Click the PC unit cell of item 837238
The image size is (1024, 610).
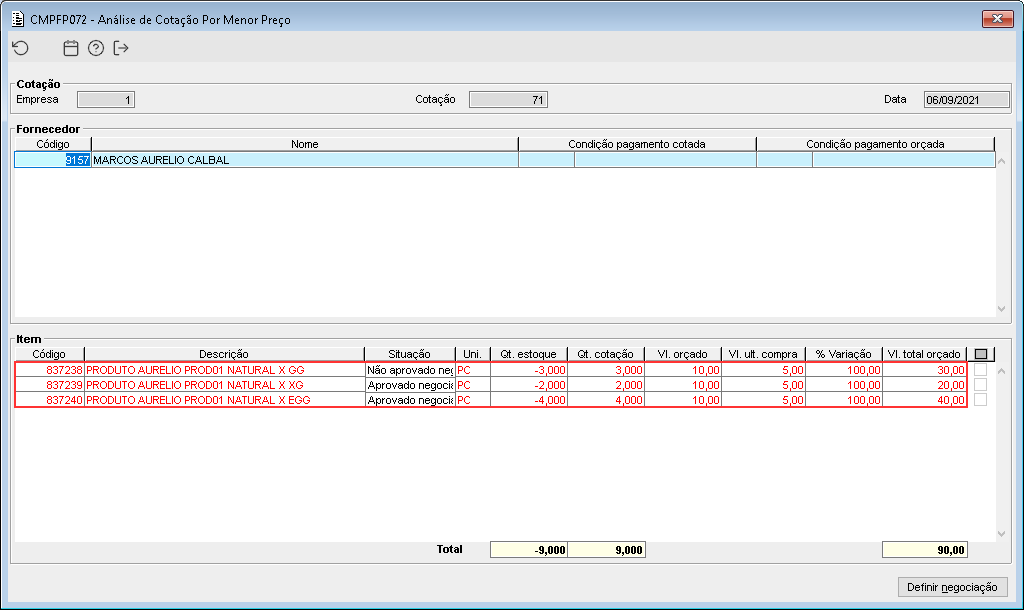[473, 370]
